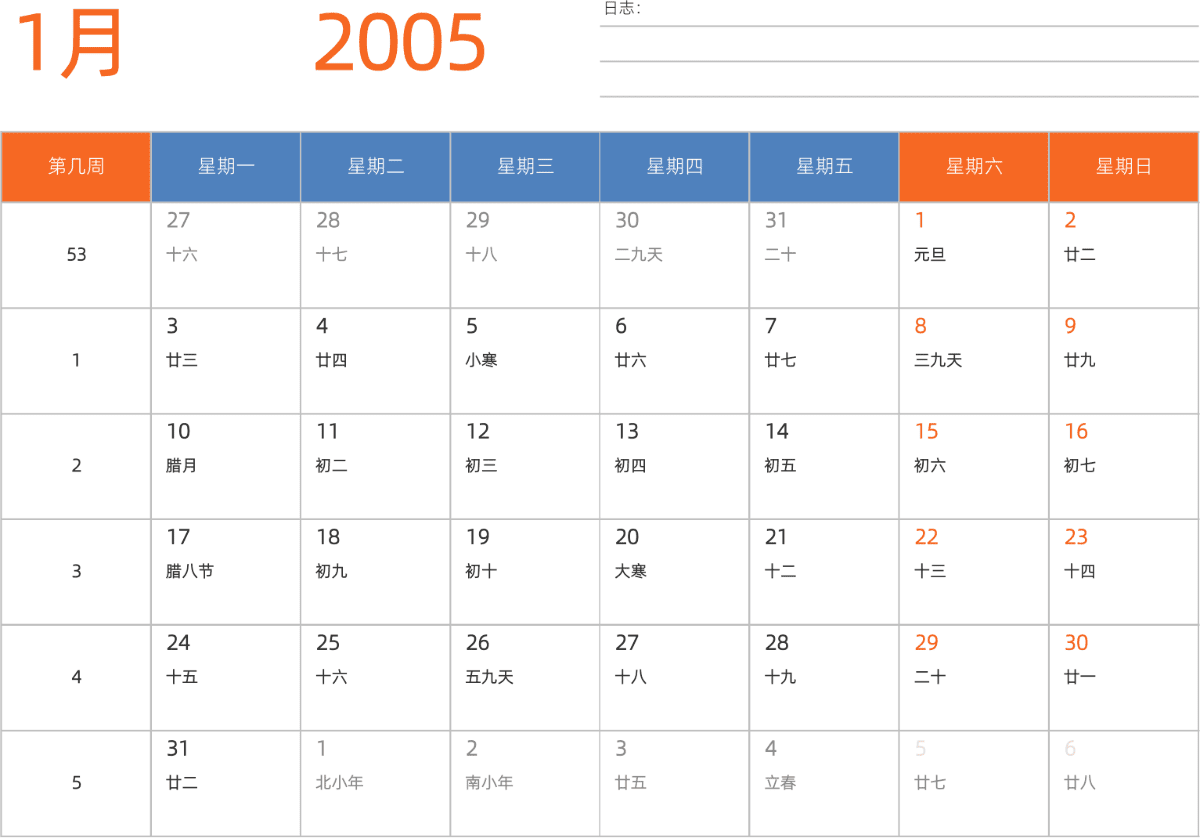This screenshot has width=1200, height=838.
Task: Select the greyed date labeled 廿五
Action: tap(675, 784)
